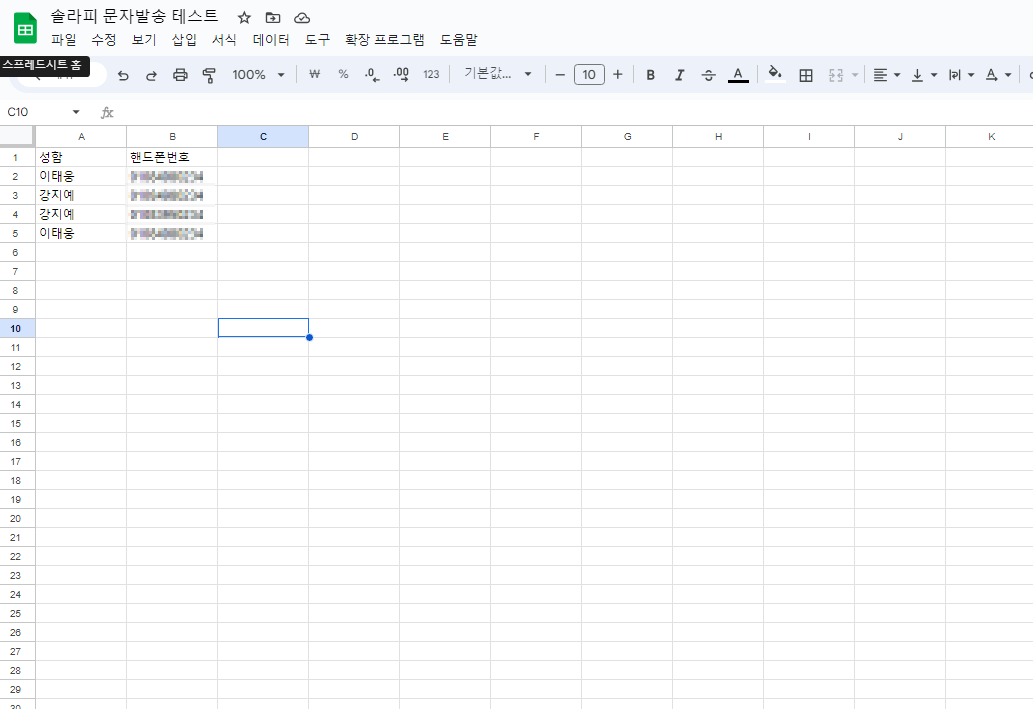1033x709 pixels.
Task: Open the 100% zoom dropdown
Action: (x=258, y=75)
